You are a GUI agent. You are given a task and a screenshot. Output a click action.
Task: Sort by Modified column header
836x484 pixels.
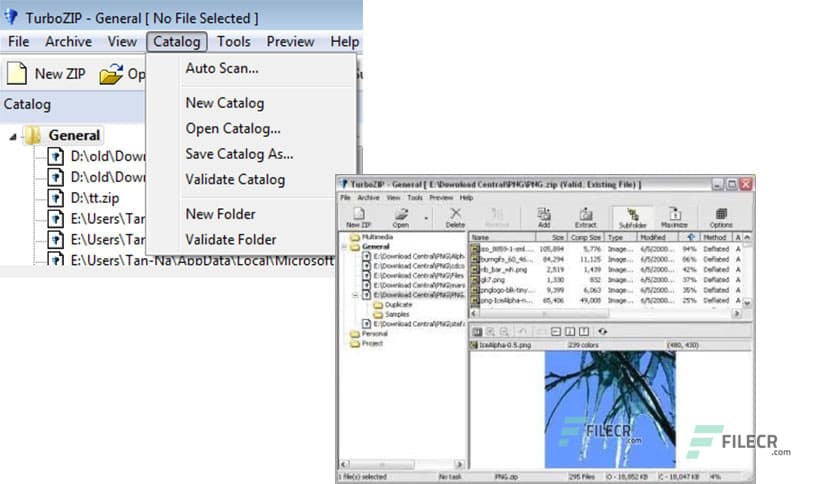tap(657, 237)
